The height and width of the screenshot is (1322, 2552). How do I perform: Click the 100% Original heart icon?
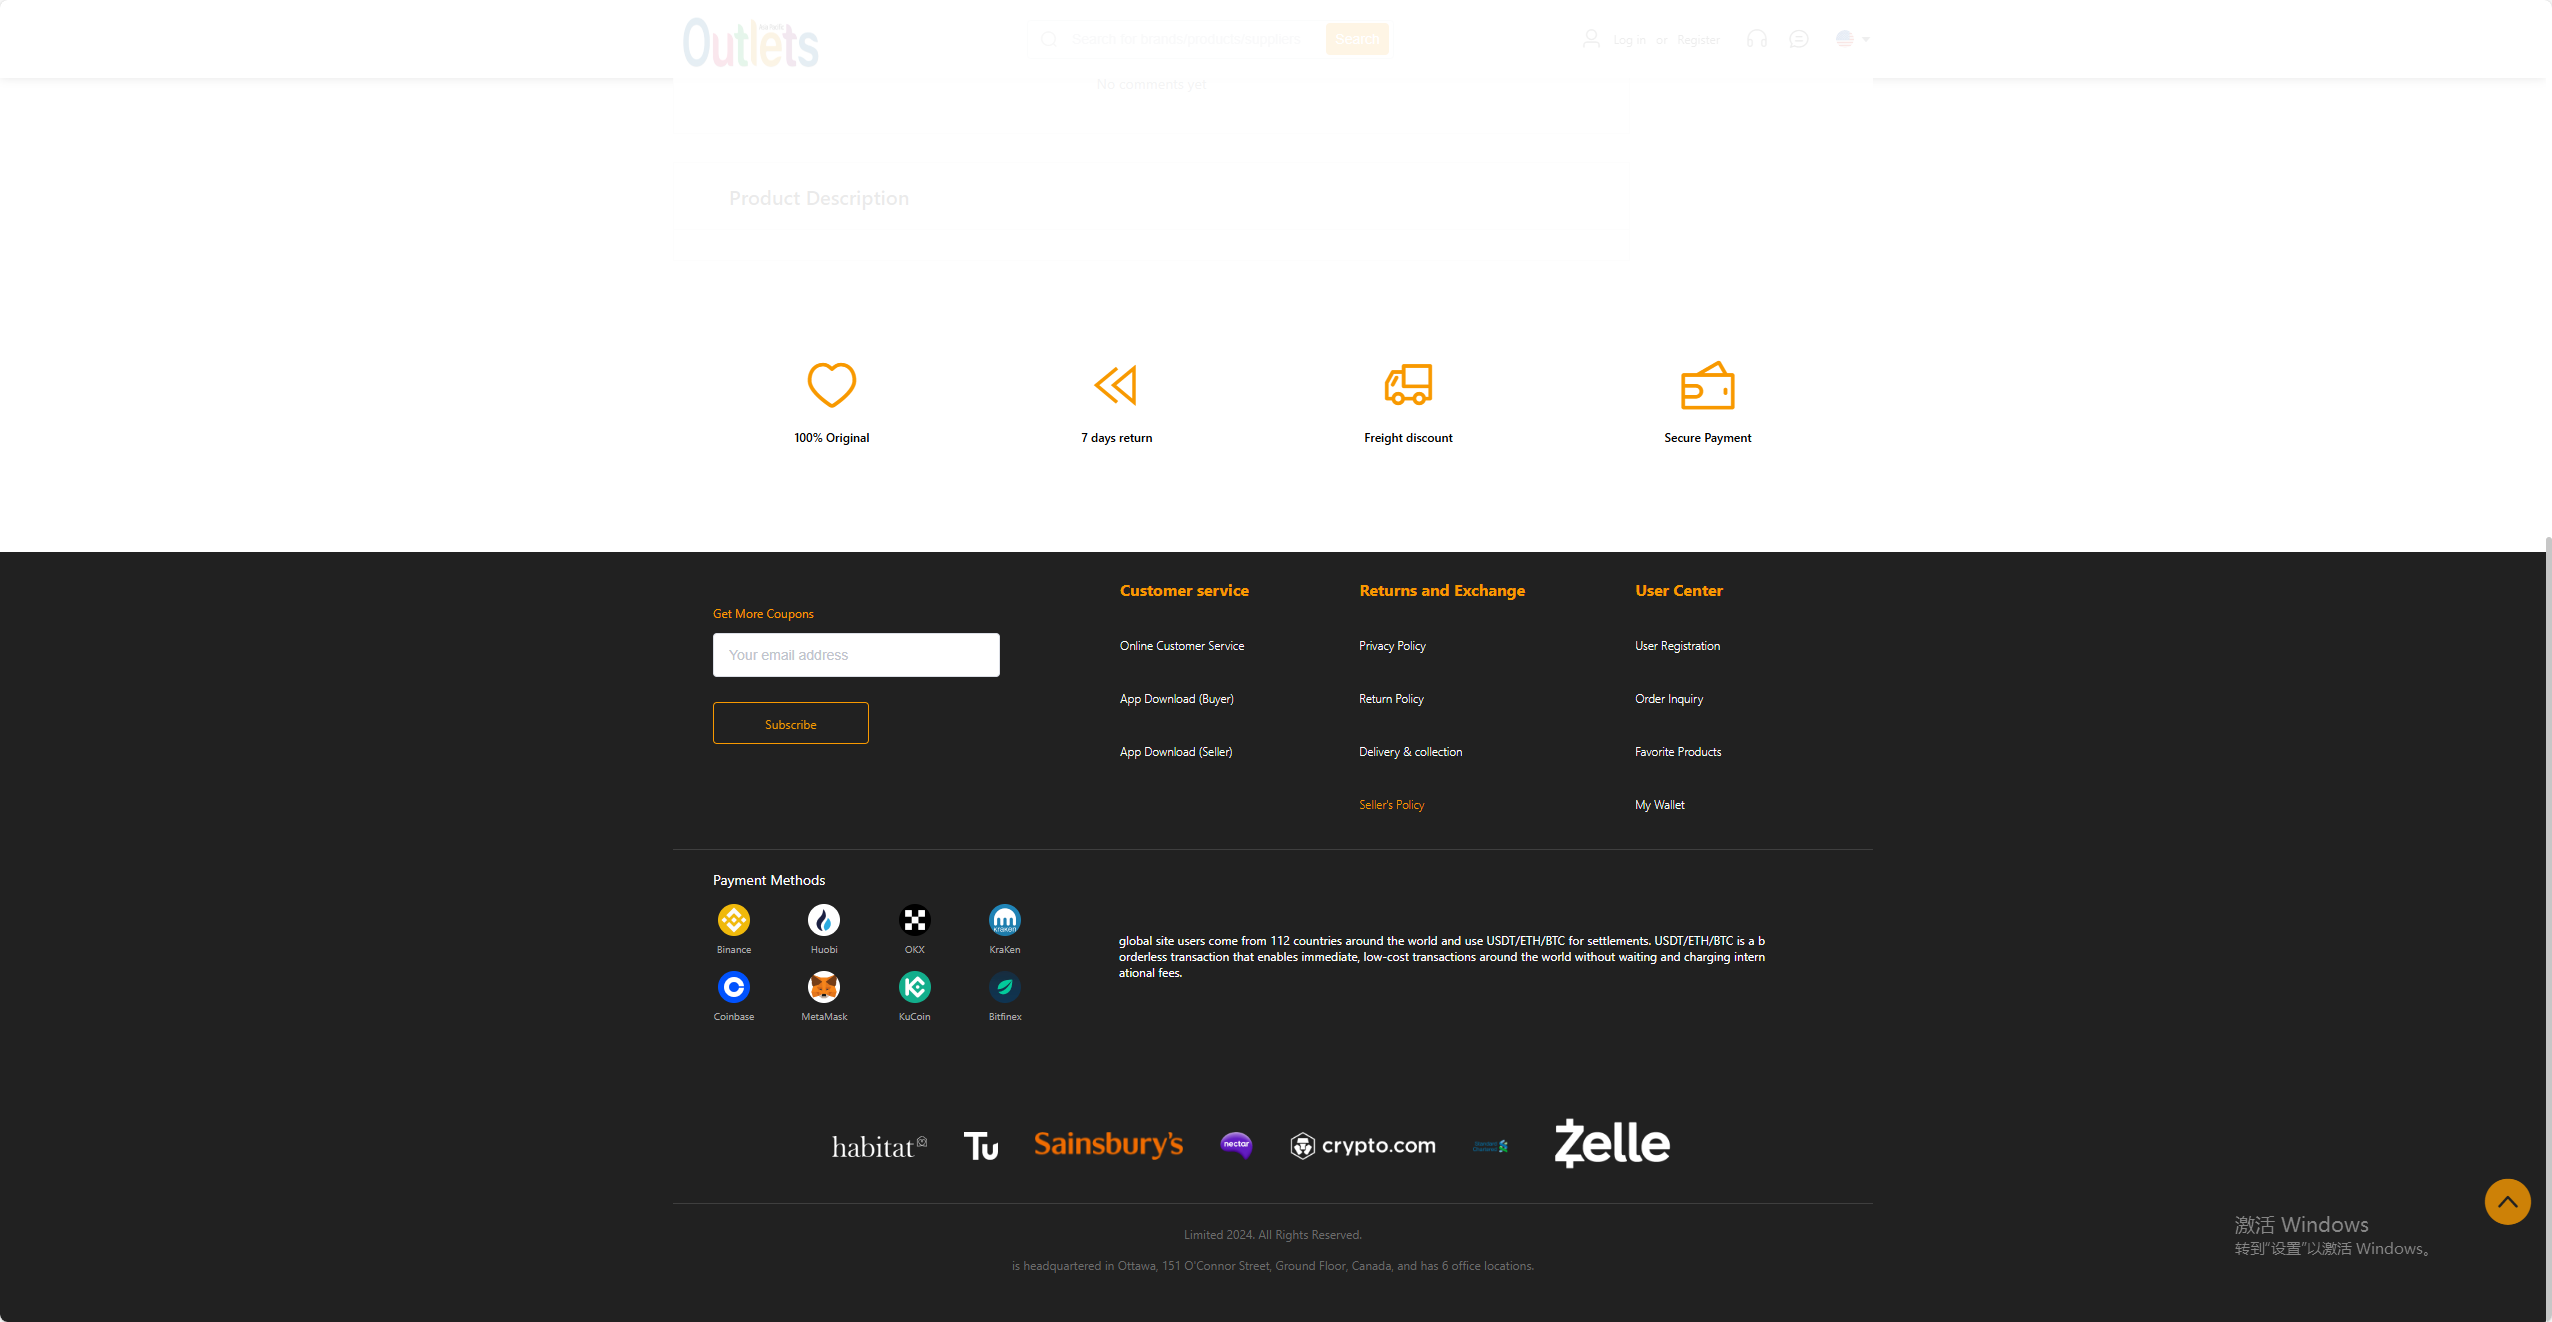tap(831, 383)
